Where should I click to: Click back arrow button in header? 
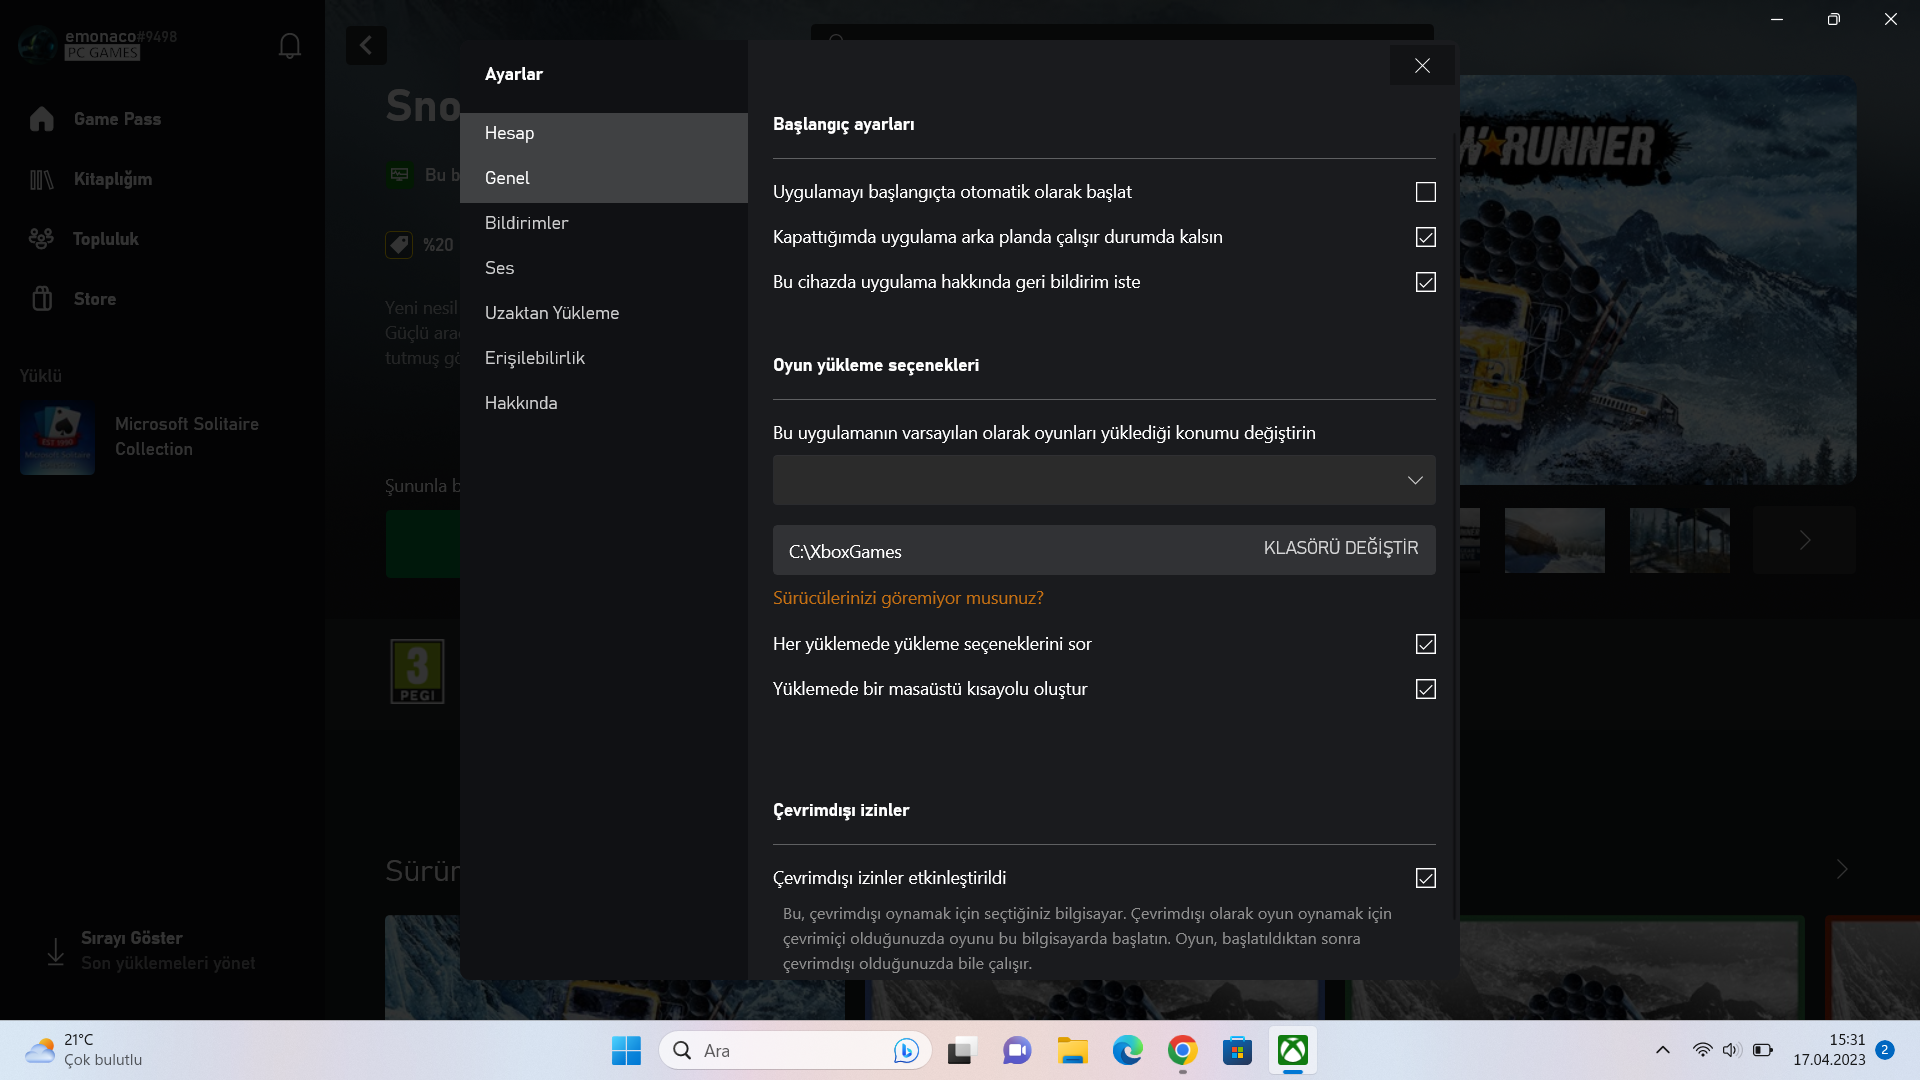coord(366,45)
